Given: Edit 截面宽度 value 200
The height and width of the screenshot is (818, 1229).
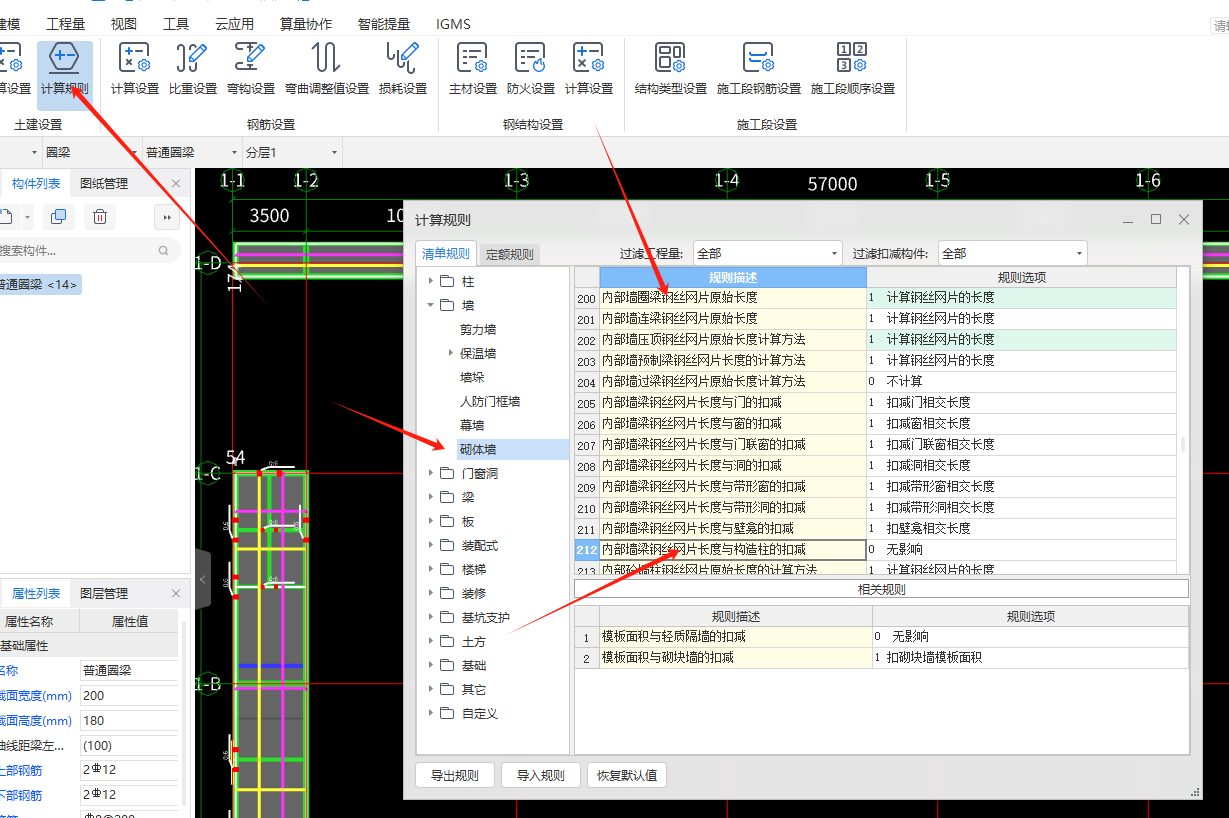Looking at the screenshot, I should [x=128, y=695].
